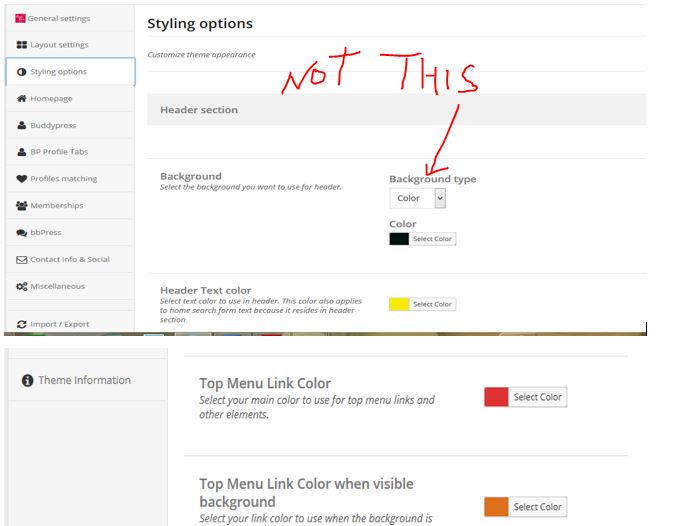The image size is (675, 526).
Task: Click Select Color for Top Menu Link
Action: click(537, 397)
